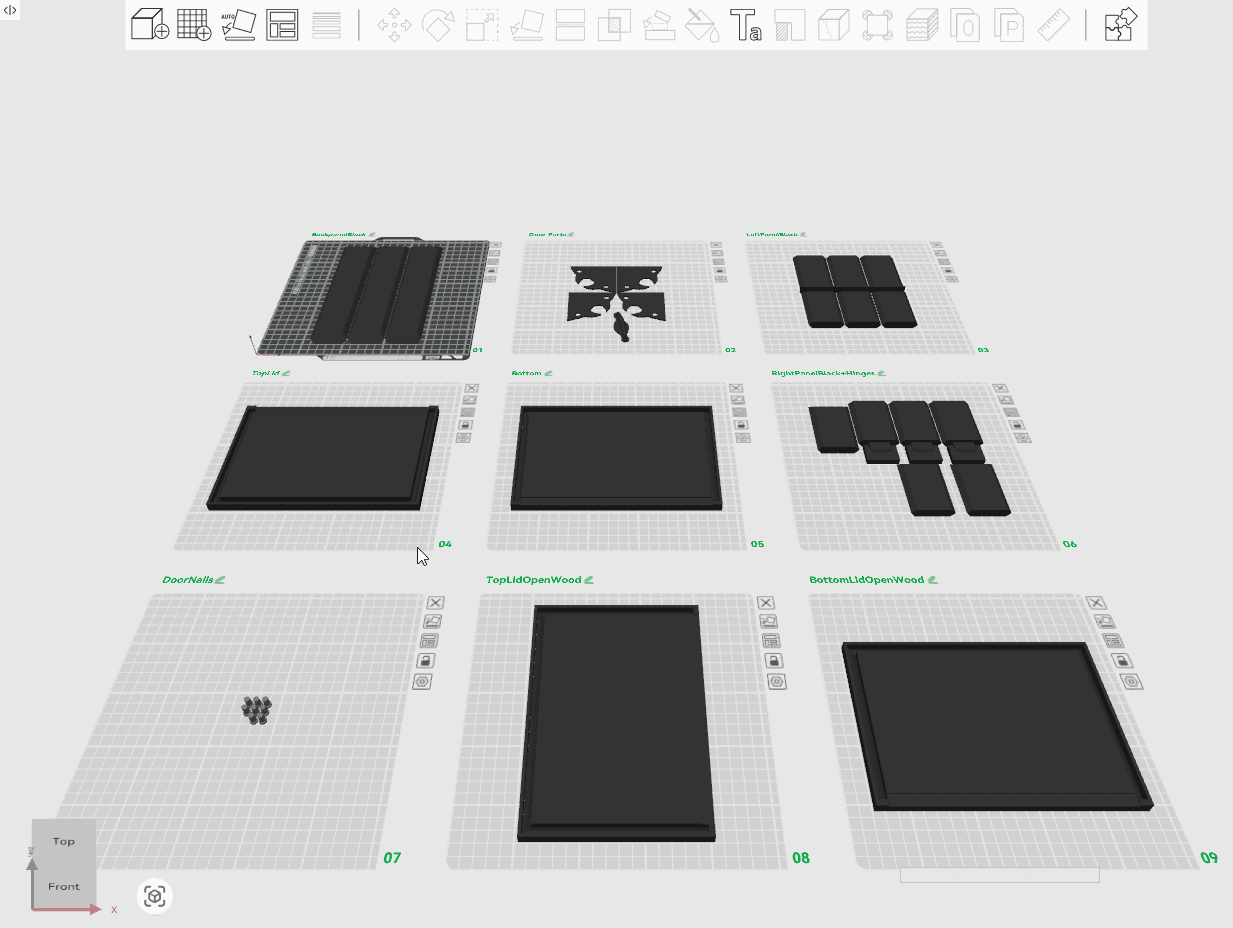1233x928 pixels.
Task: Open plate 05 settings gear
Action: (742, 437)
